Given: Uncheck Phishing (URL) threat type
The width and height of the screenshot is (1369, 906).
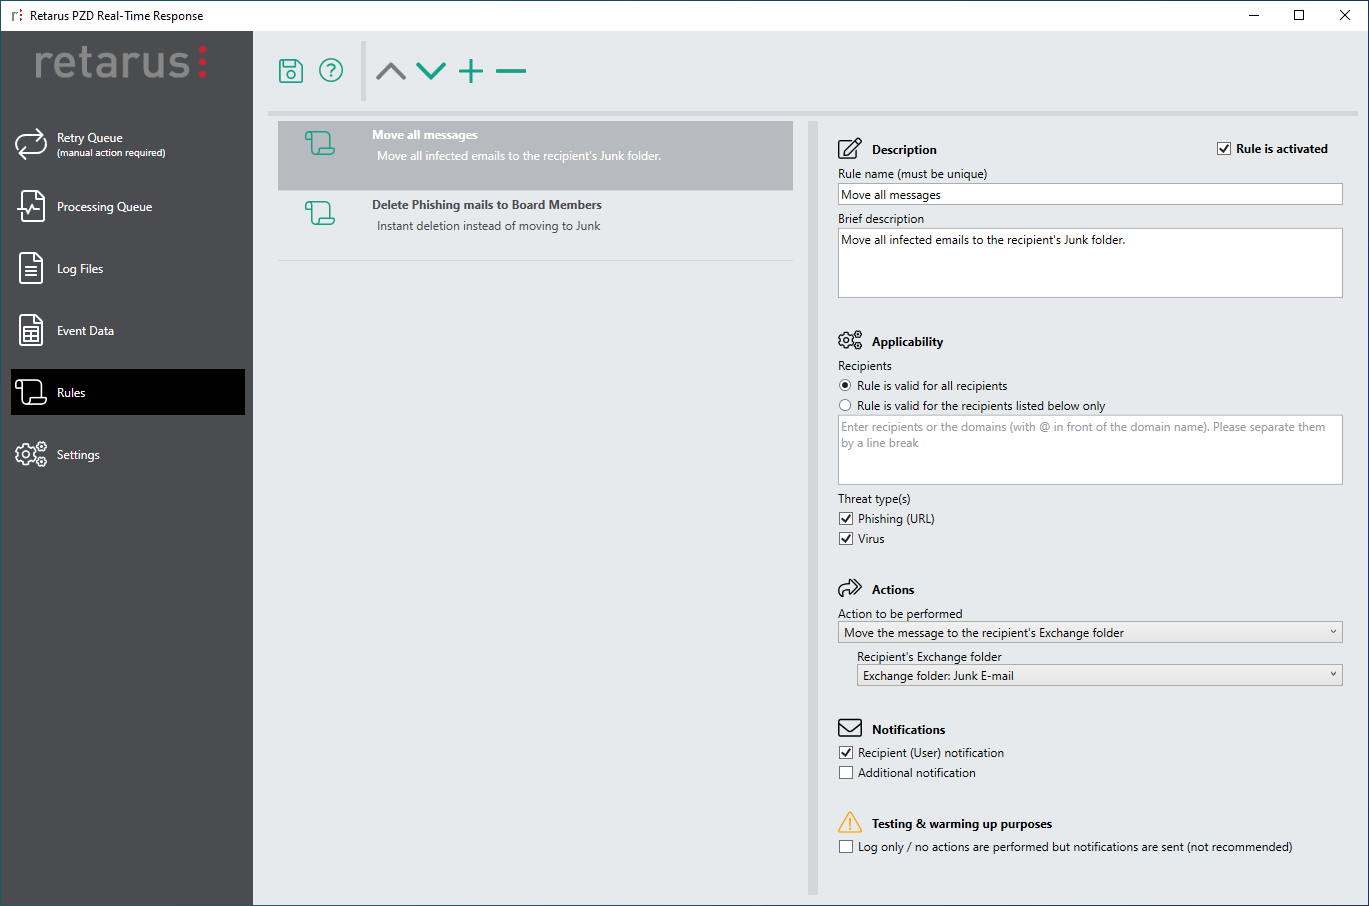Looking at the screenshot, I should [x=846, y=518].
